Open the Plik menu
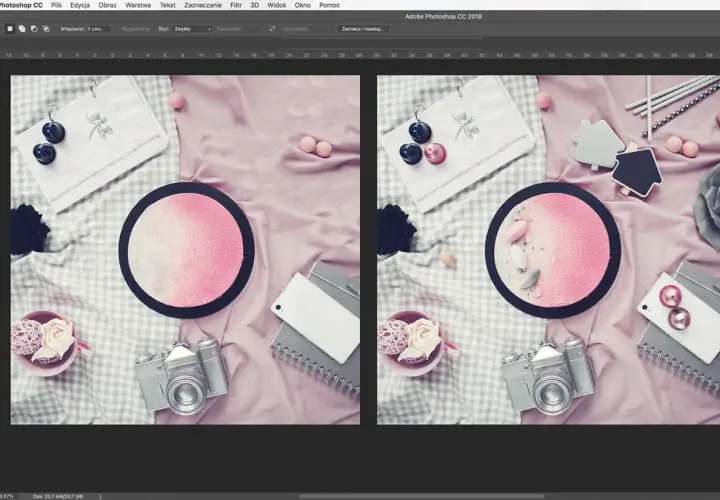The image size is (720, 500). 56,5
